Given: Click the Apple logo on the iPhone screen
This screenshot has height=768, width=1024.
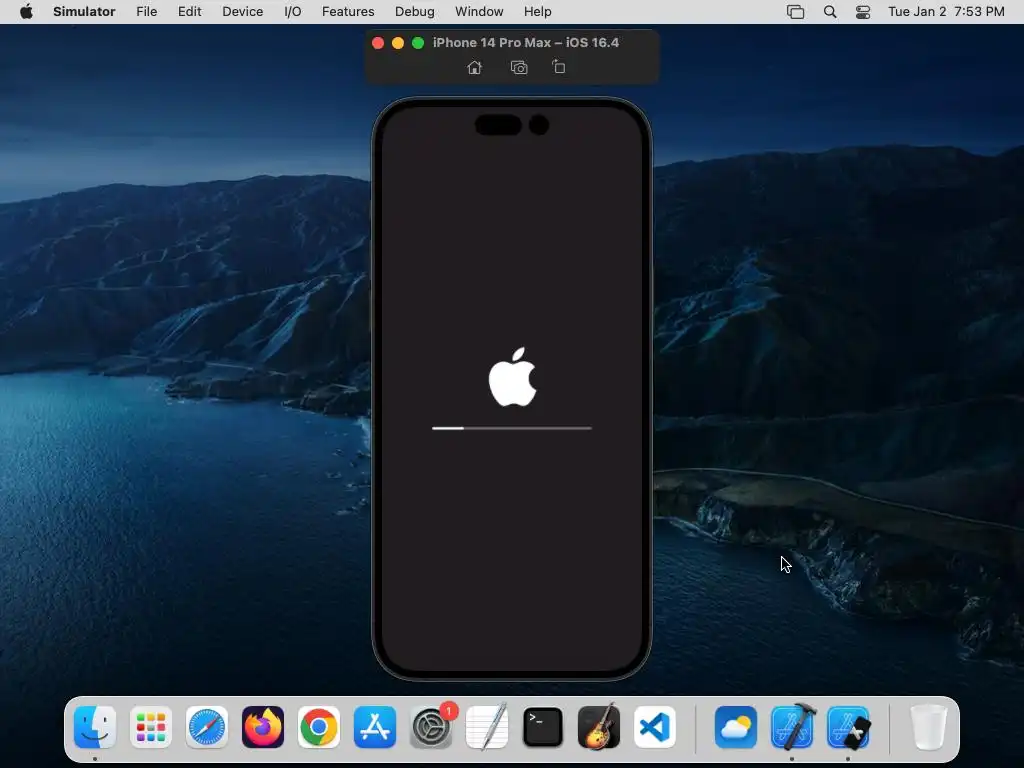Looking at the screenshot, I should coord(513,377).
